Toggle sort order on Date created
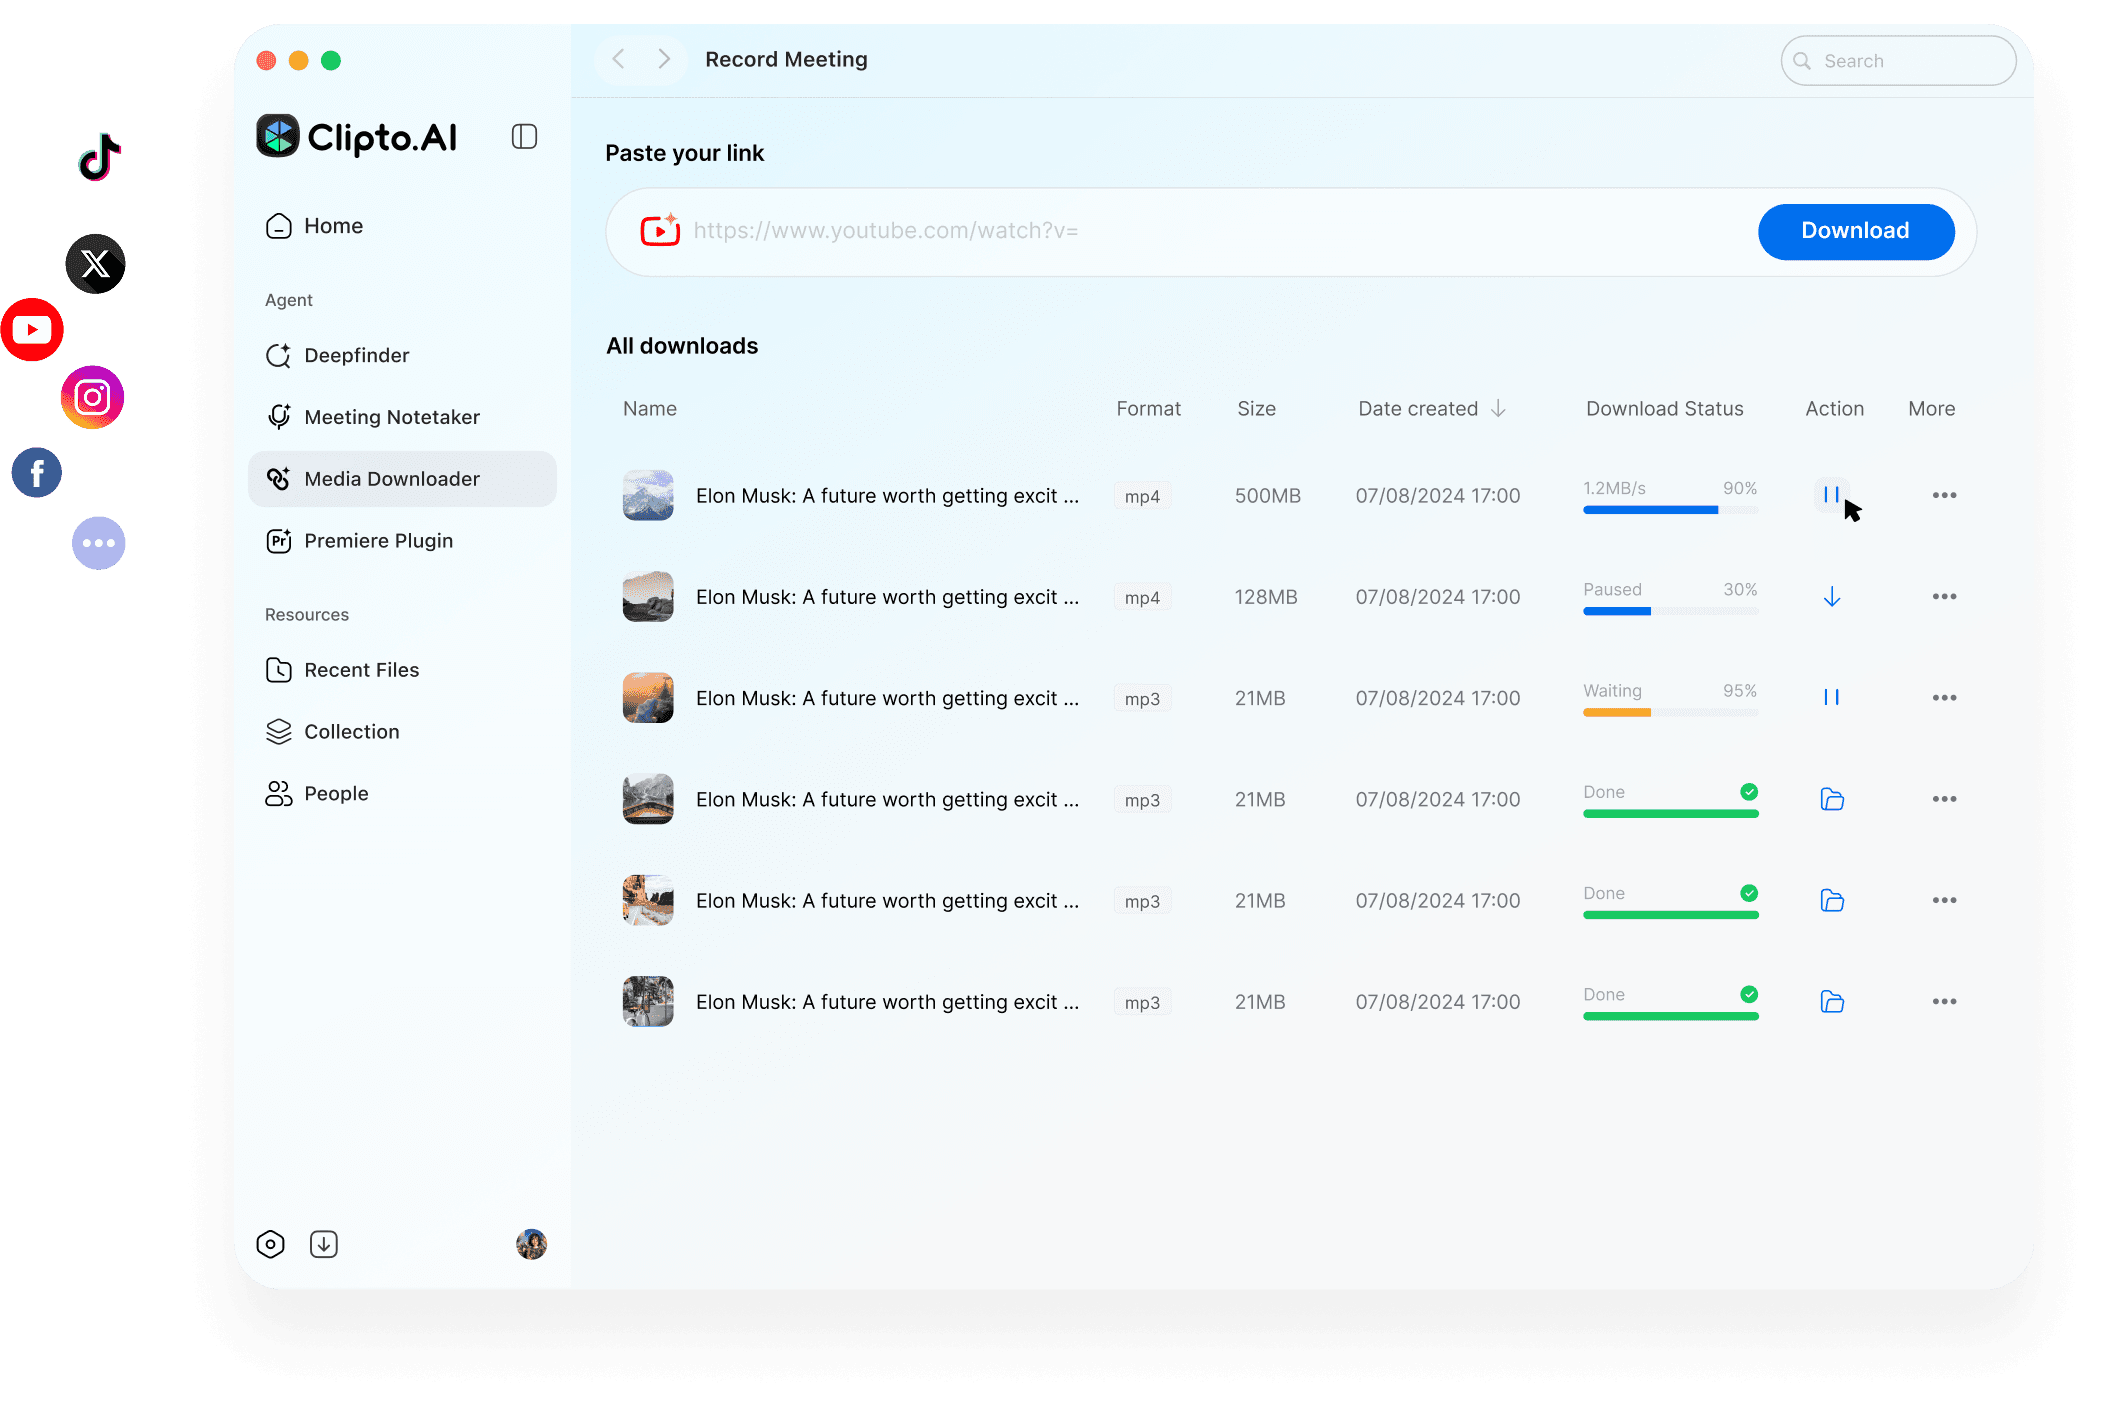Viewport: 2106px width, 1410px height. [1497, 408]
